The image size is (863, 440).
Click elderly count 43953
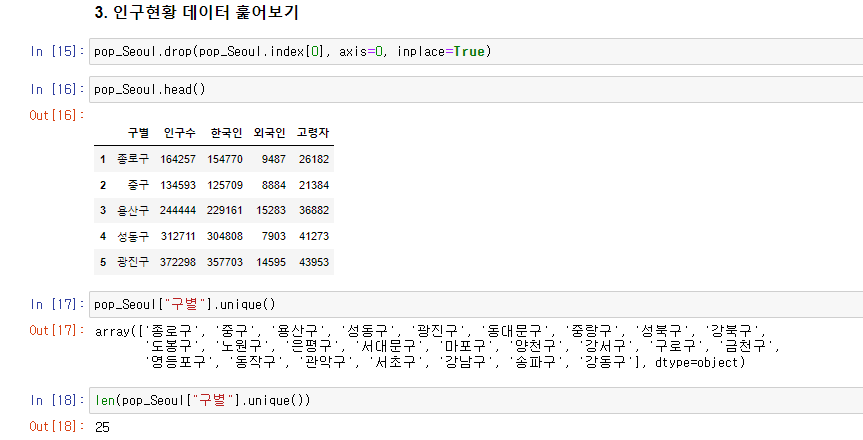[314, 262]
